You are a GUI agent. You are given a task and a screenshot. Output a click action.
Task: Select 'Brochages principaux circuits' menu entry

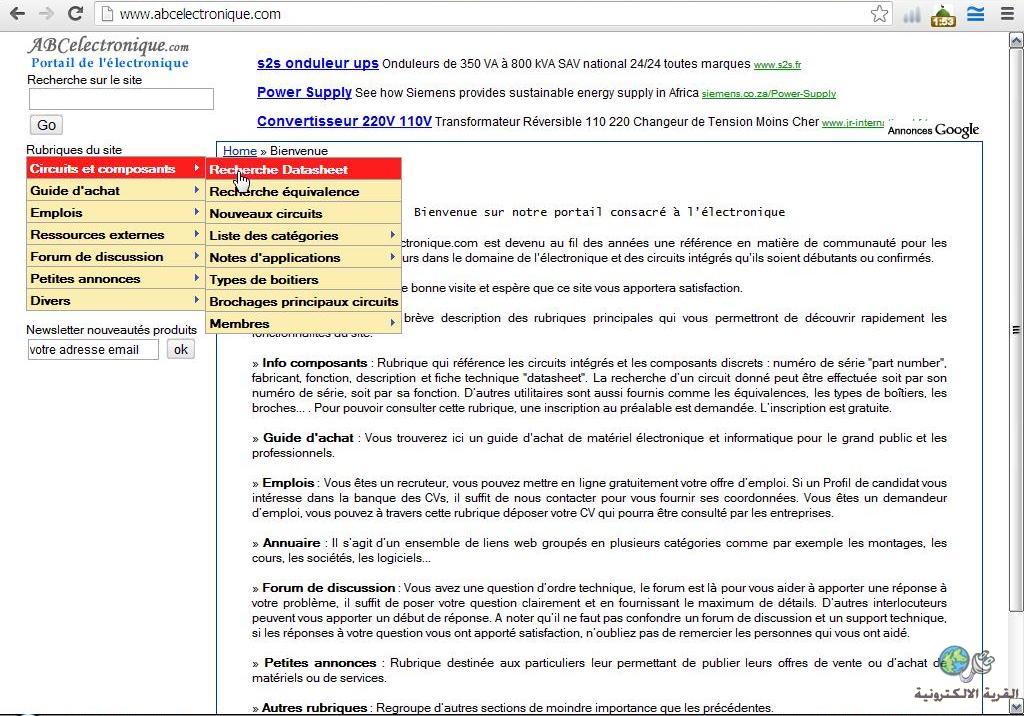click(303, 302)
